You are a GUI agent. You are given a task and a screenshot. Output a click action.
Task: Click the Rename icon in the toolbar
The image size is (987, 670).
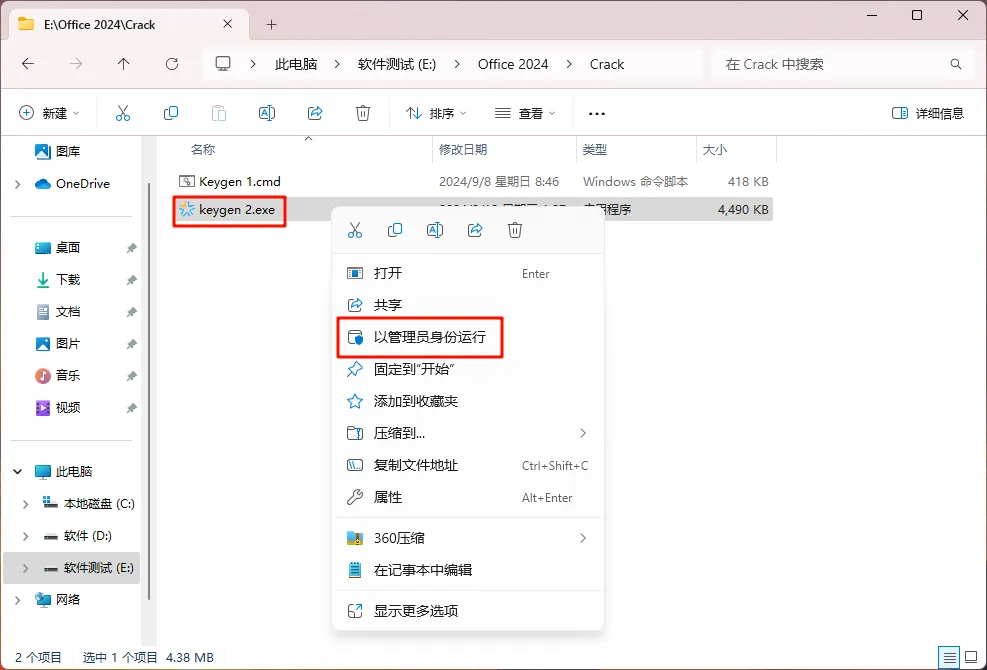pos(267,113)
